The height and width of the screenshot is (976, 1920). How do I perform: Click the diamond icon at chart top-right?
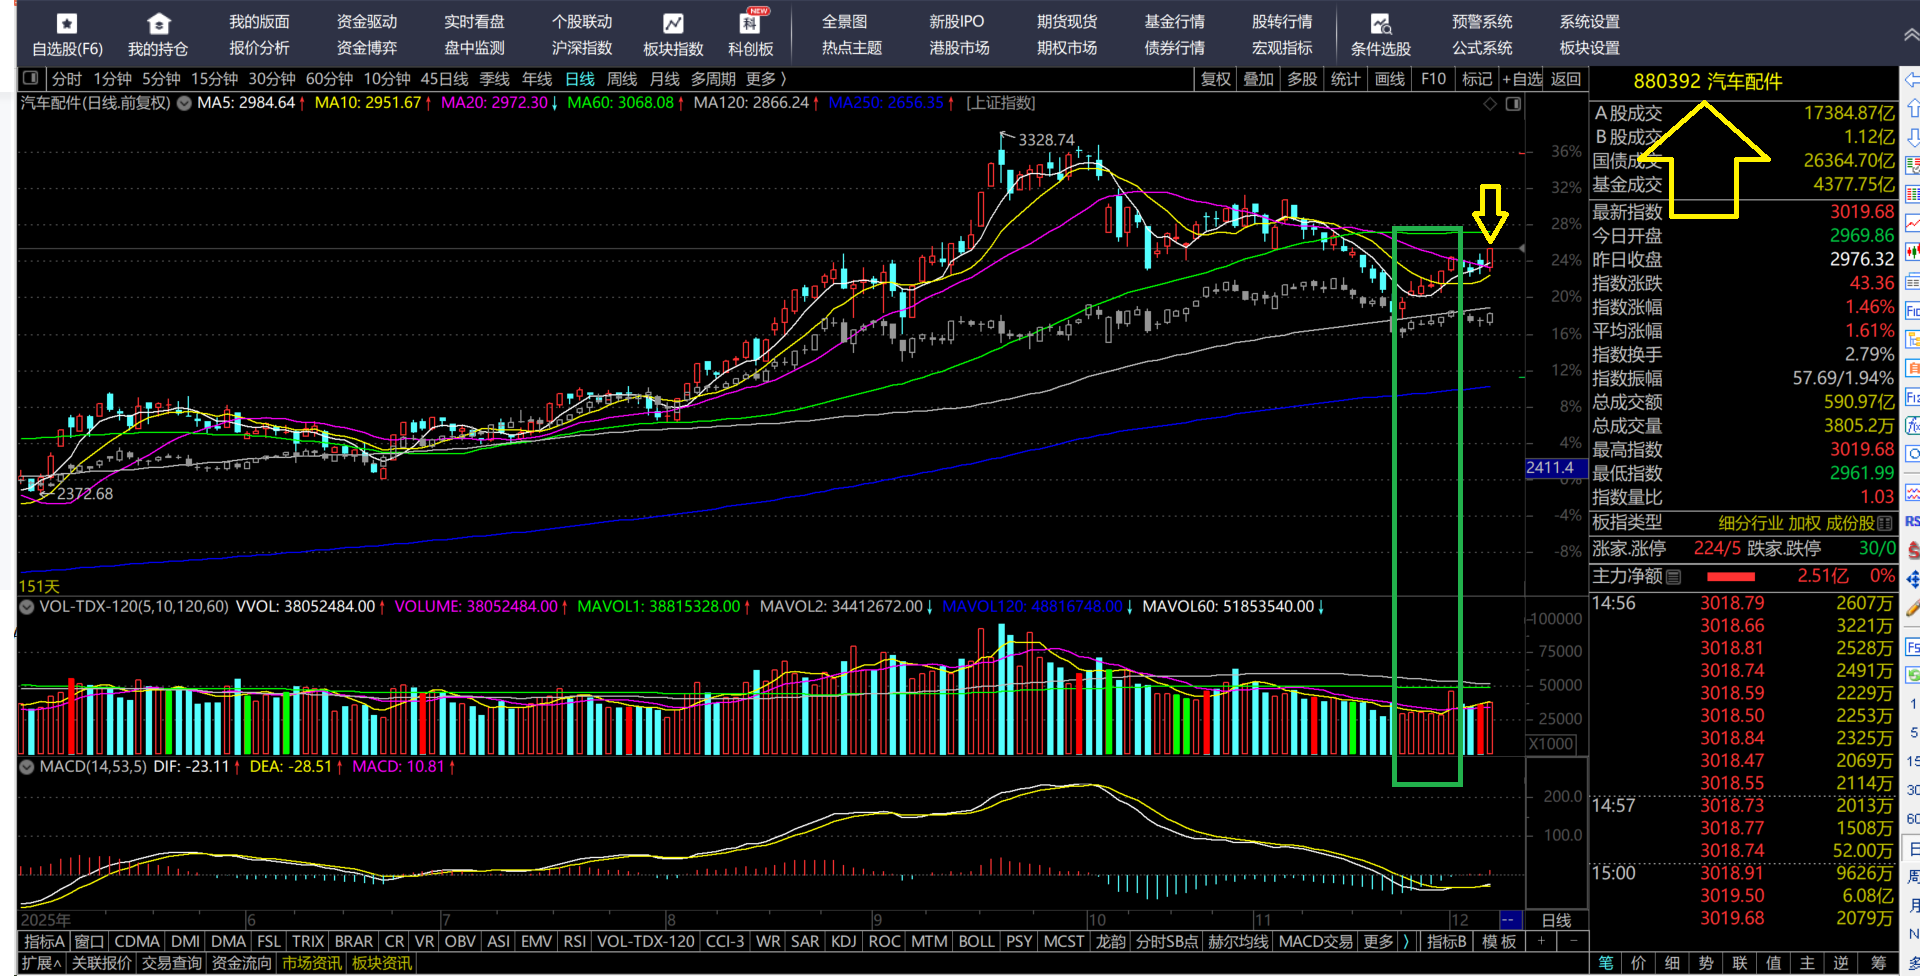point(1490,104)
